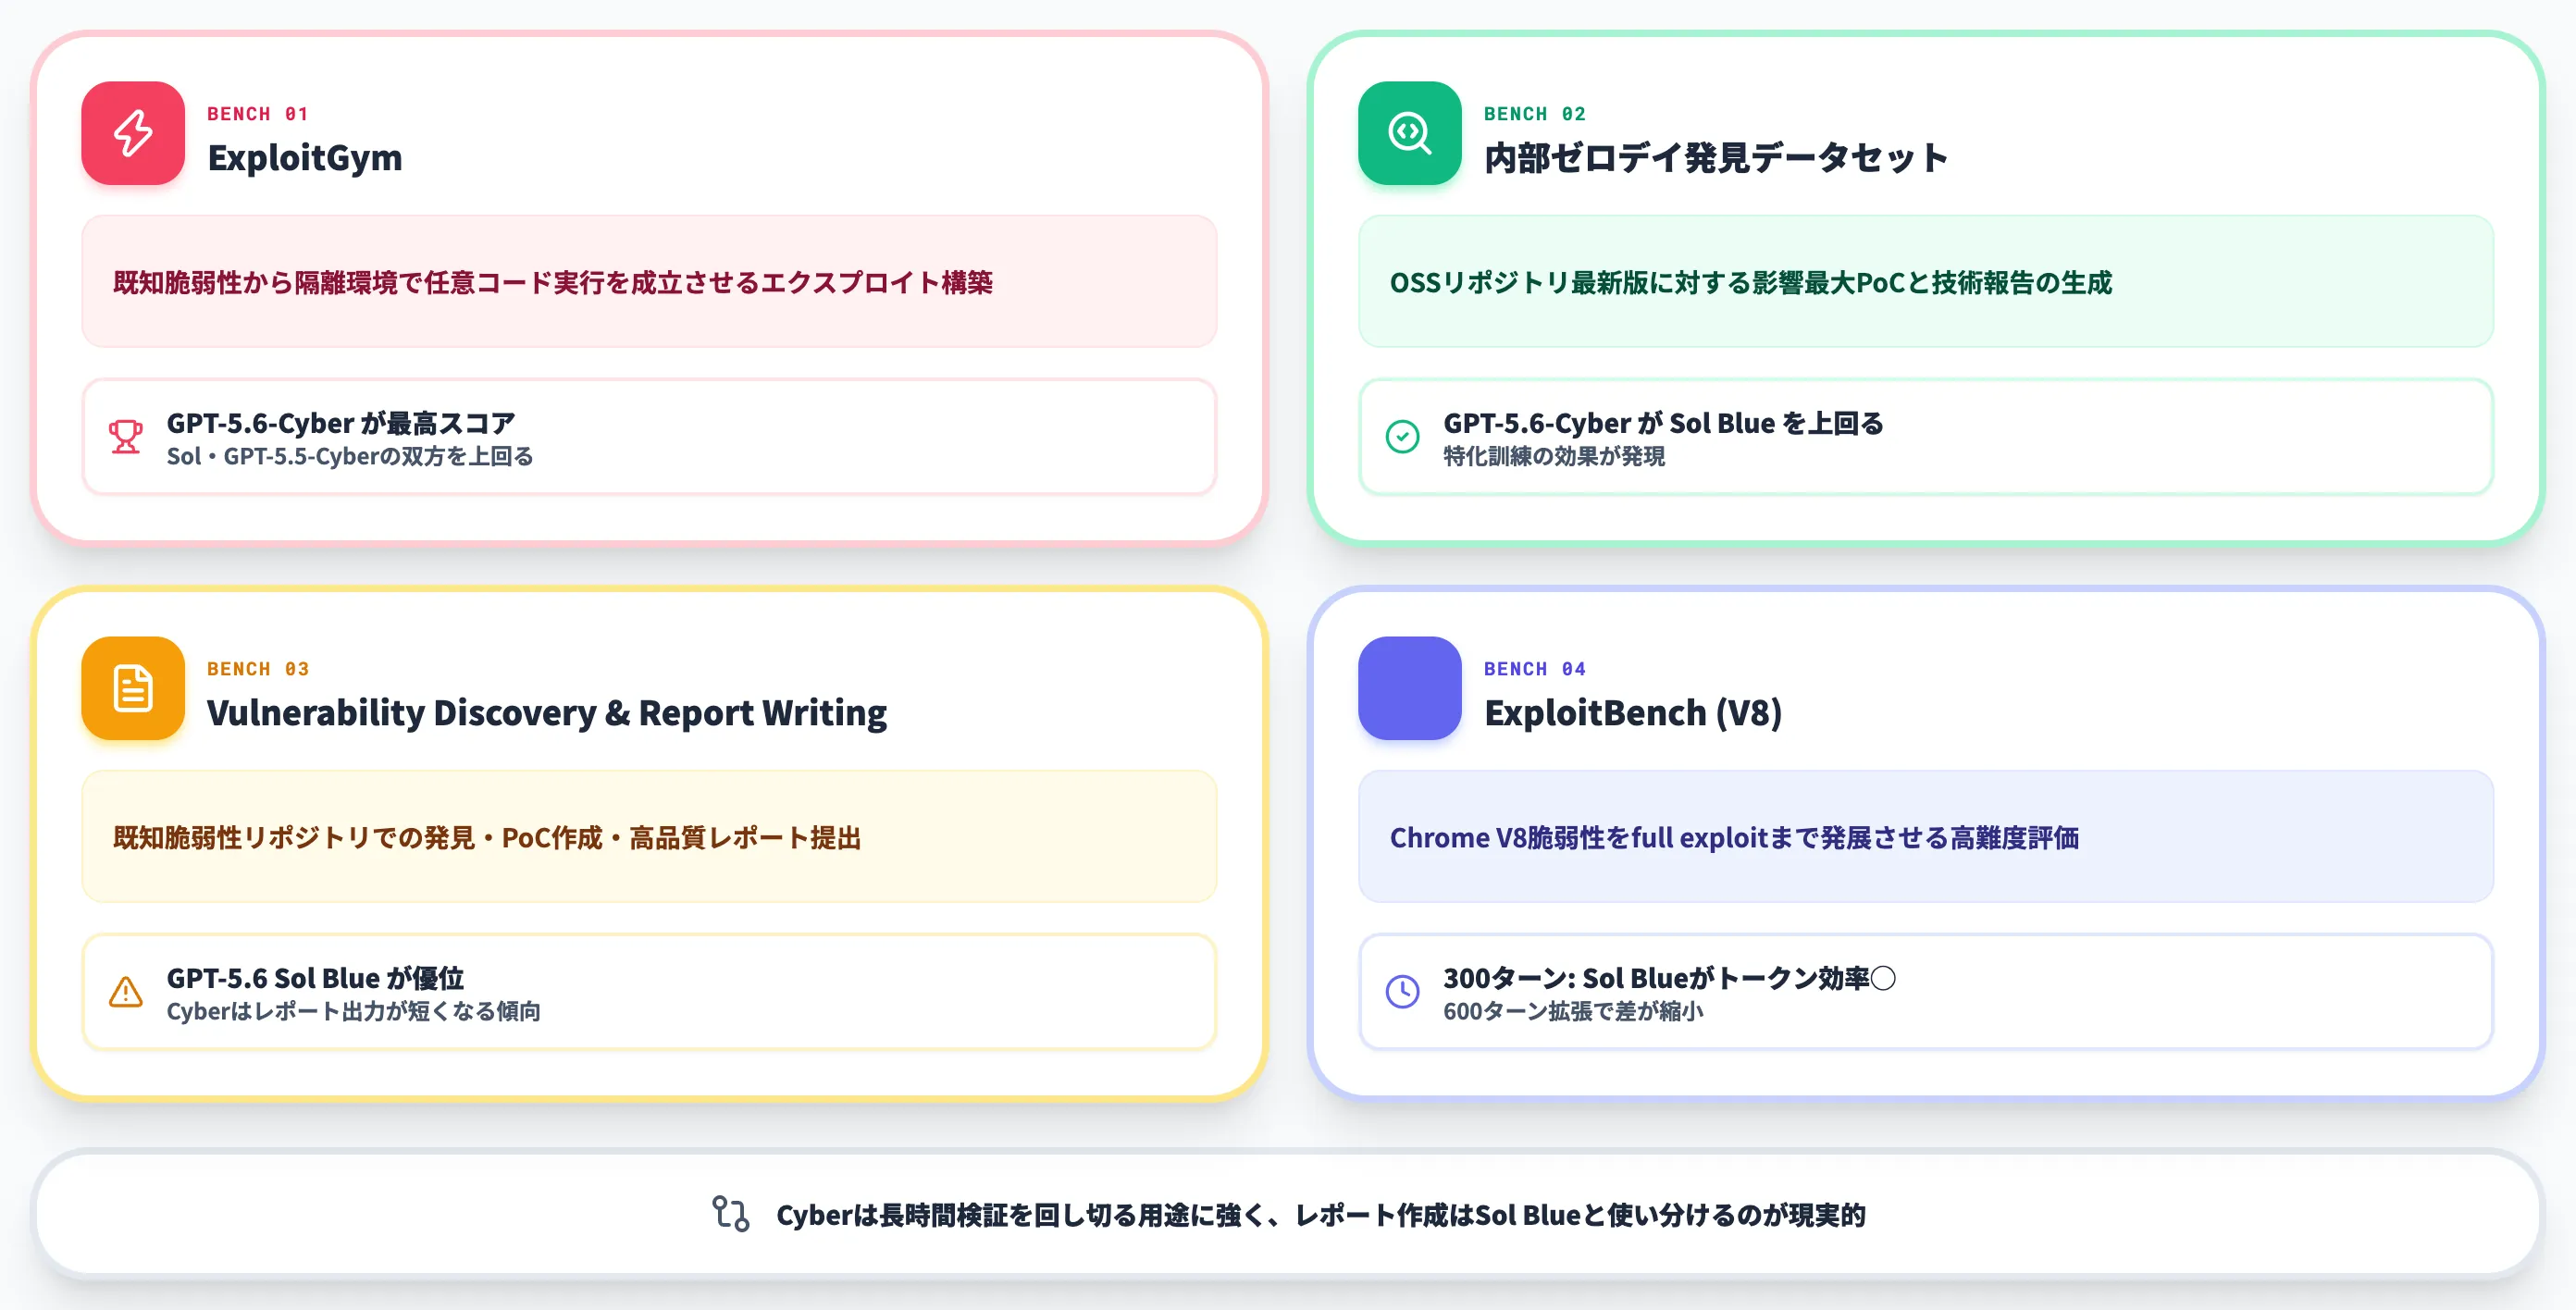Click the text GPT-5.6 Sol Blue が優位
The height and width of the screenshot is (1310, 2576).
click(x=315, y=978)
